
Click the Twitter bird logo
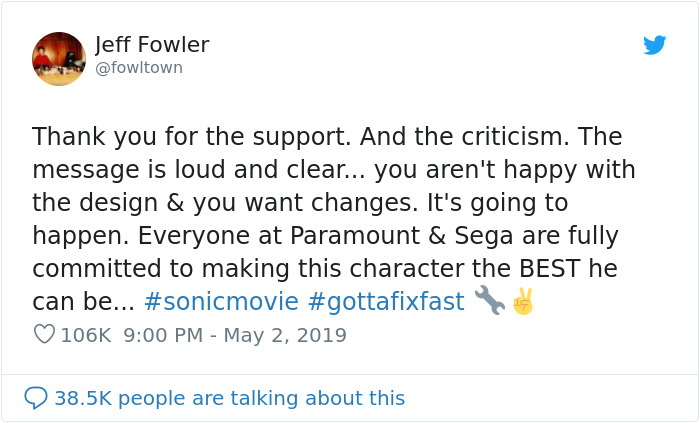(x=655, y=45)
